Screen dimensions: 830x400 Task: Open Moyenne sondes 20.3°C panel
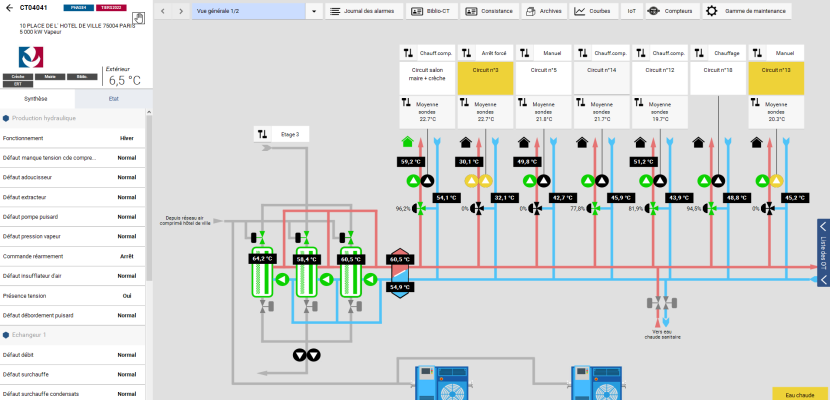click(777, 112)
